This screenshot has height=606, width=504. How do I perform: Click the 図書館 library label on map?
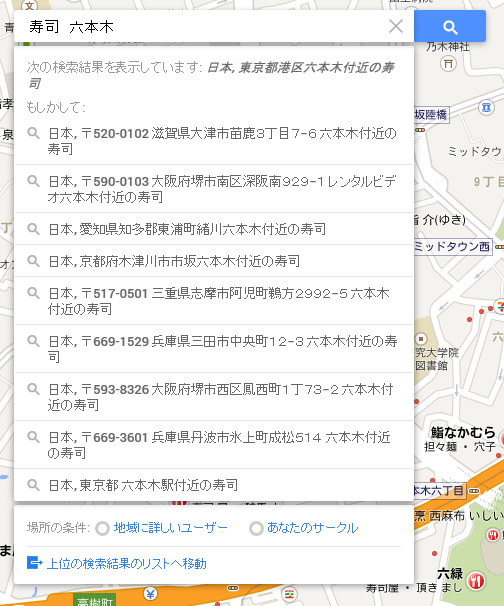coord(431,366)
